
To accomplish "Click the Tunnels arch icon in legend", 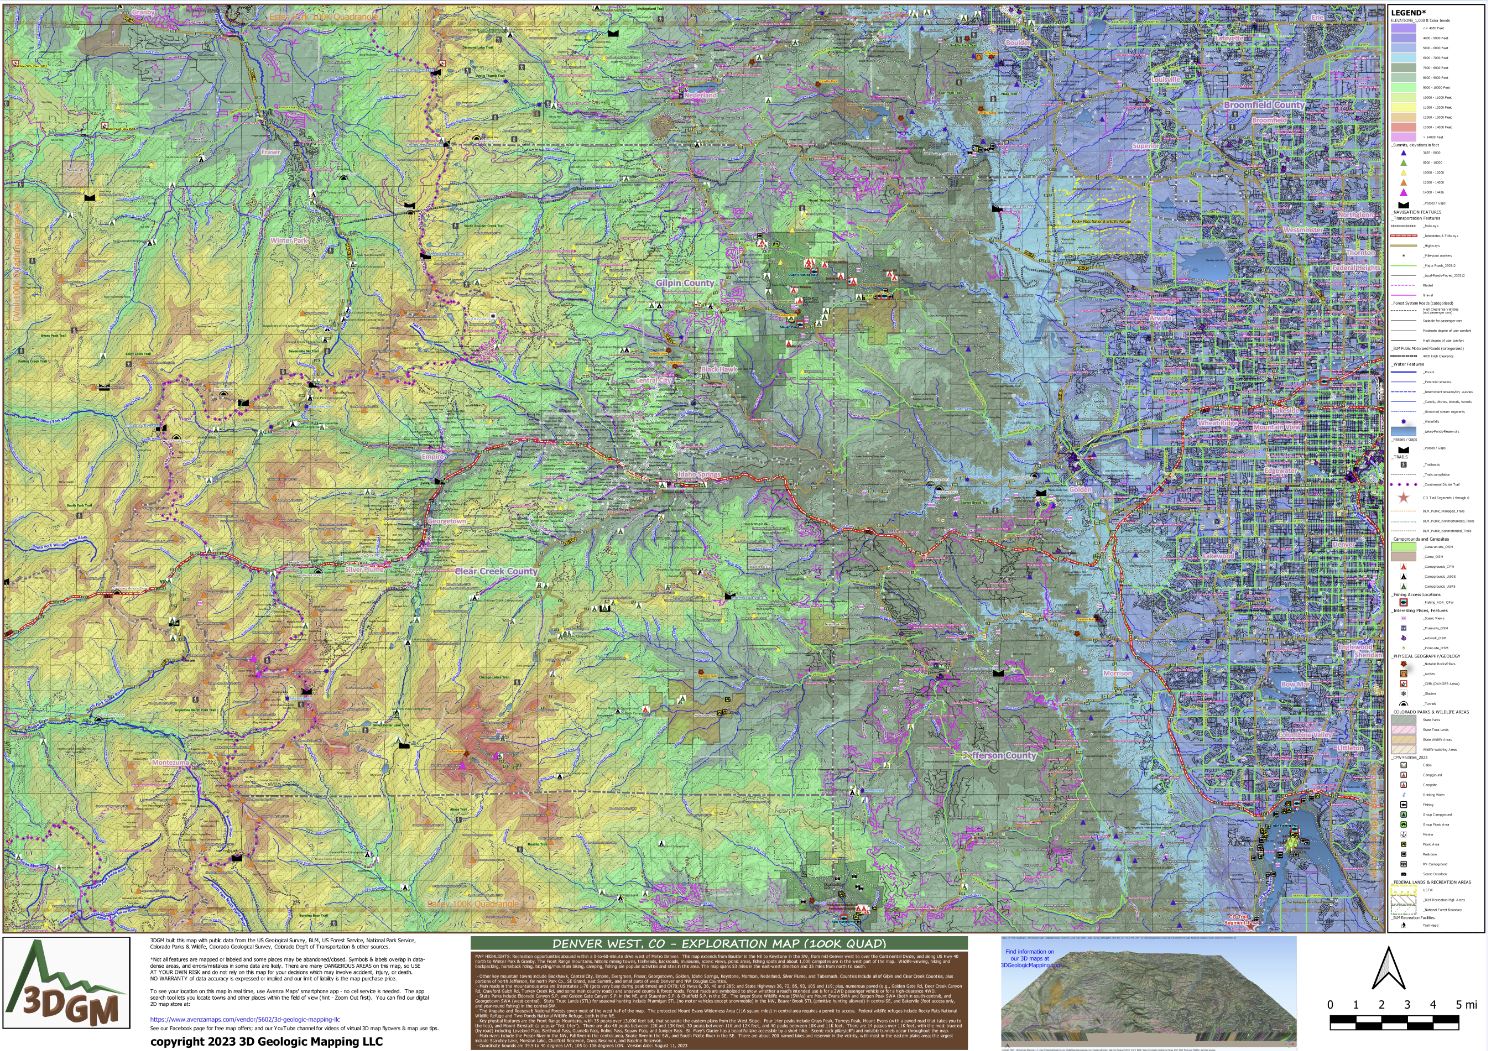I will coord(1404,703).
